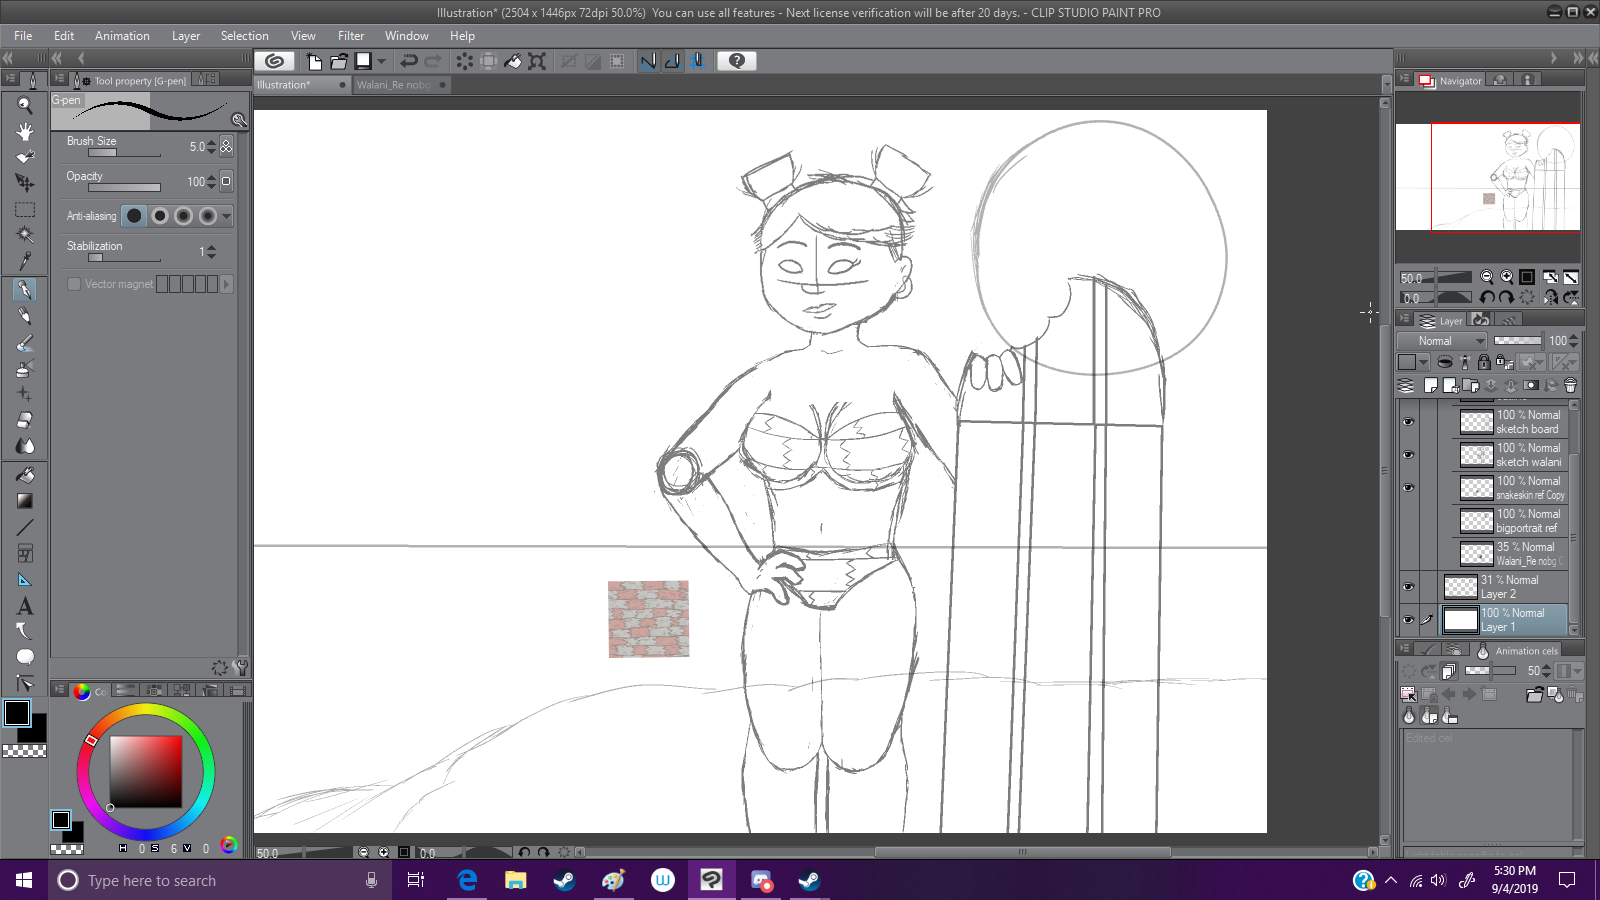Hide the sketch board layer
This screenshot has height=900, width=1600.
point(1408,422)
